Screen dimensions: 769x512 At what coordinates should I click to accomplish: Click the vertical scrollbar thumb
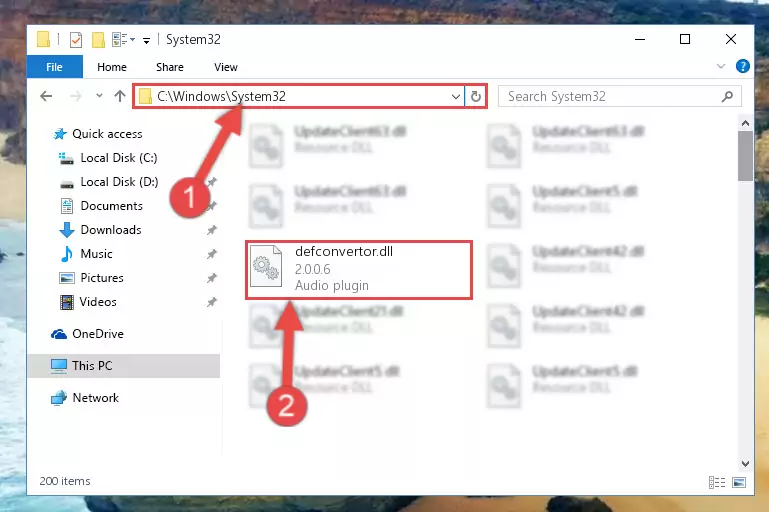coord(745,156)
